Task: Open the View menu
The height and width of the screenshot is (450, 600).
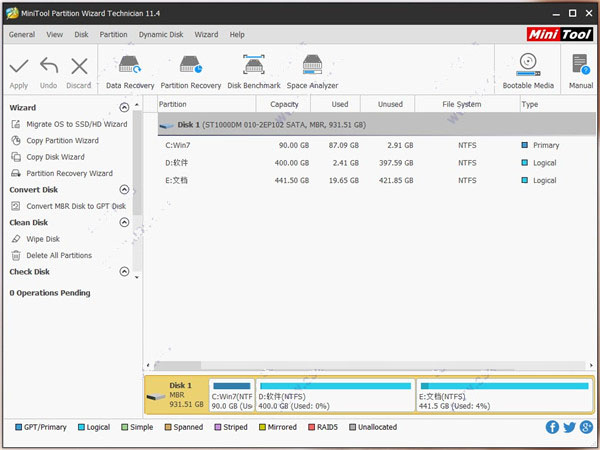Action: 55,34
